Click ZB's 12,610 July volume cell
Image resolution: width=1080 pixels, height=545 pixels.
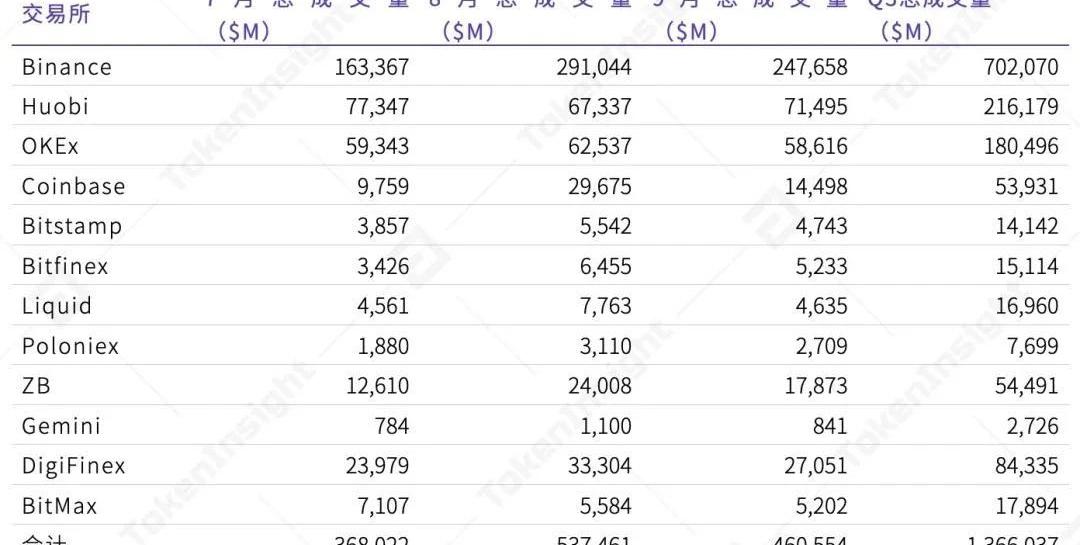point(377,387)
